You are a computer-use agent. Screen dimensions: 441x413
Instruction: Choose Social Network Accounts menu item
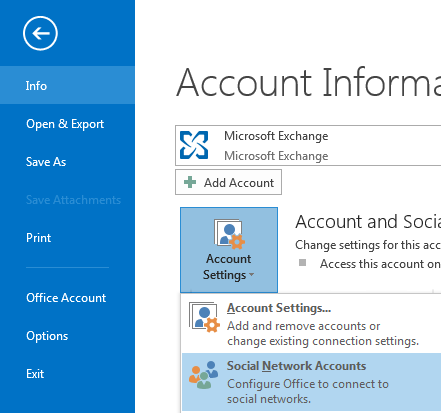tap(311, 382)
